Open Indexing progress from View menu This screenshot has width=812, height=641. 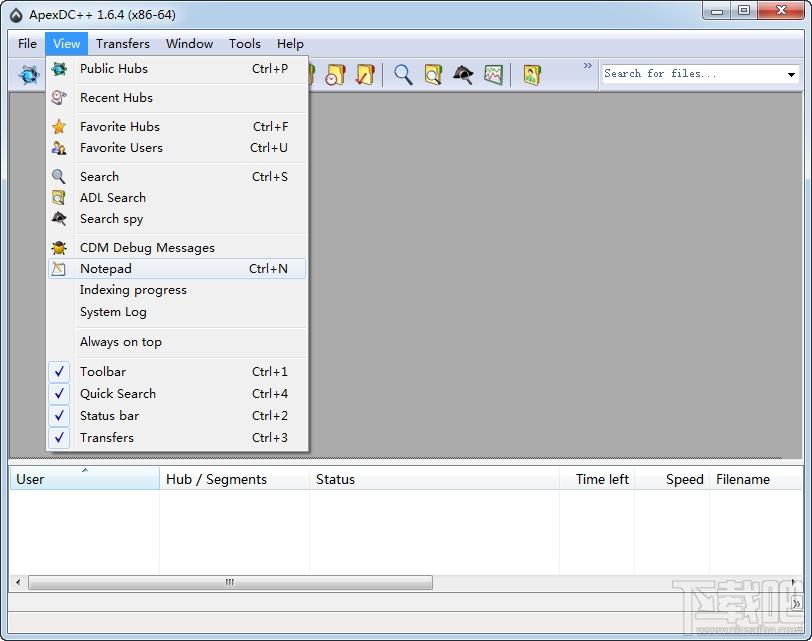click(x=177, y=290)
